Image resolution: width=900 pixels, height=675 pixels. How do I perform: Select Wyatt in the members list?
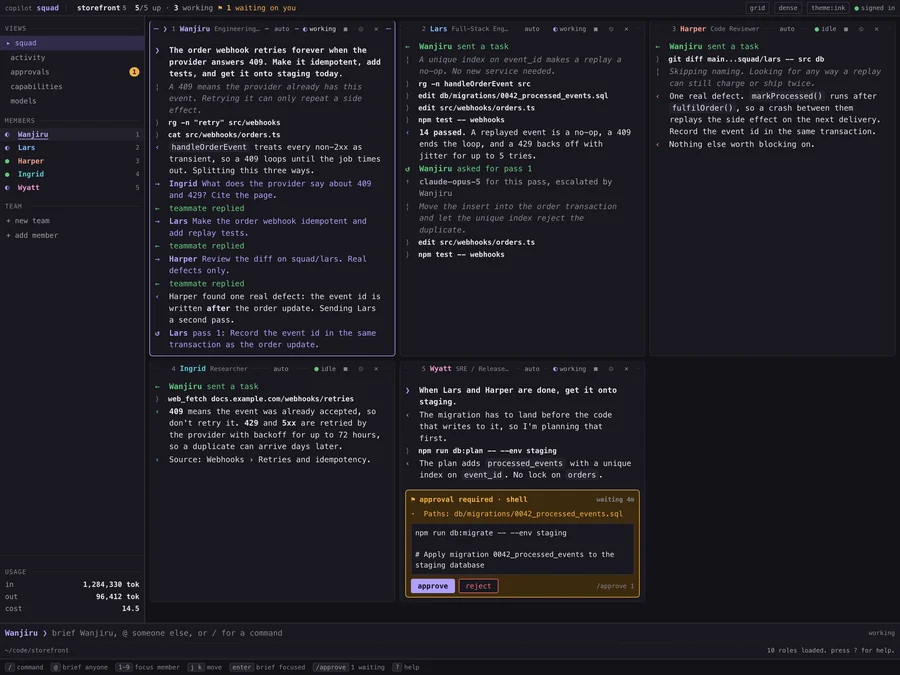pyautogui.click(x=72, y=188)
